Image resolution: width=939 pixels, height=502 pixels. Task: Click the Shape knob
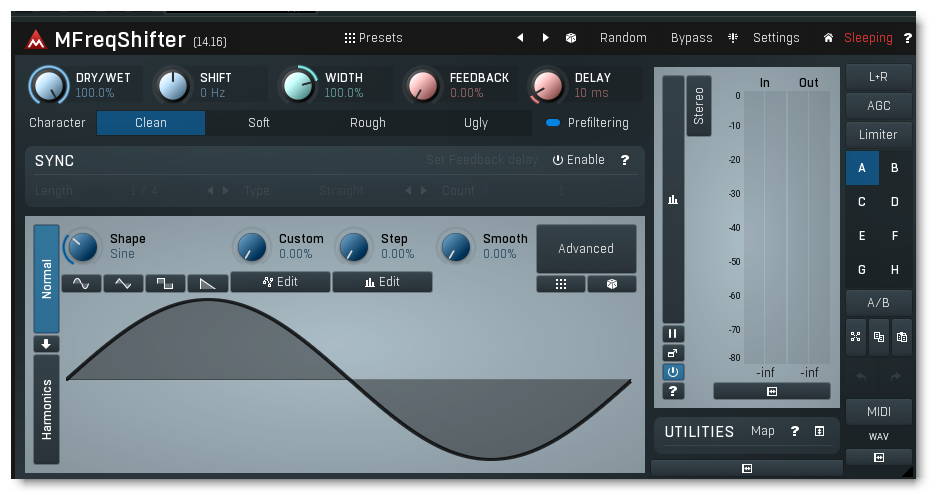click(x=83, y=247)
